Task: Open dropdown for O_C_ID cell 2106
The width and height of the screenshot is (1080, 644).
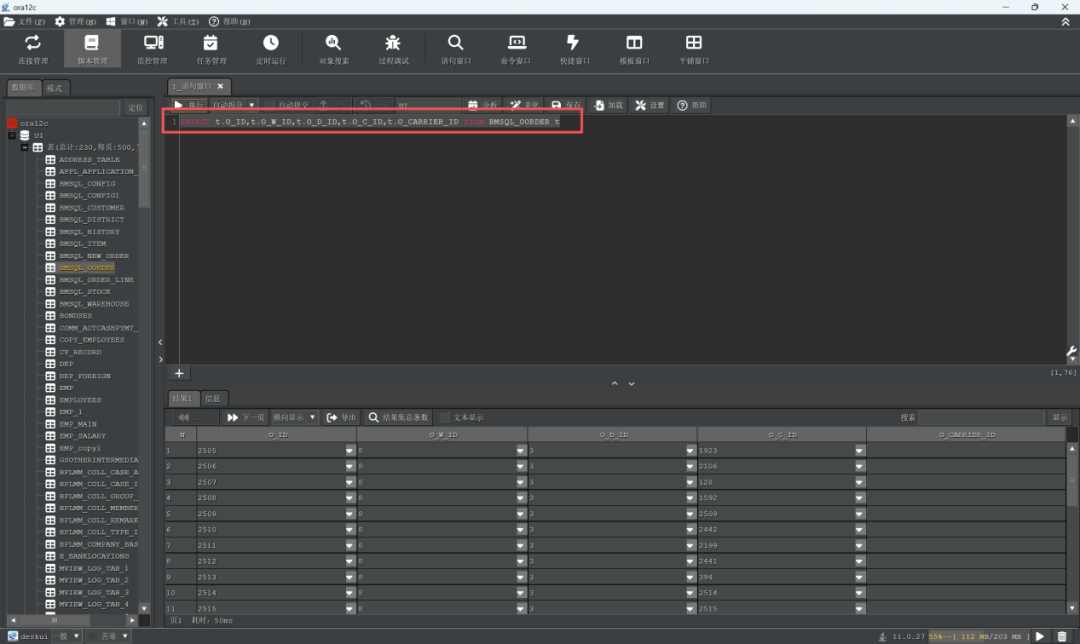Action: [859, 466]
